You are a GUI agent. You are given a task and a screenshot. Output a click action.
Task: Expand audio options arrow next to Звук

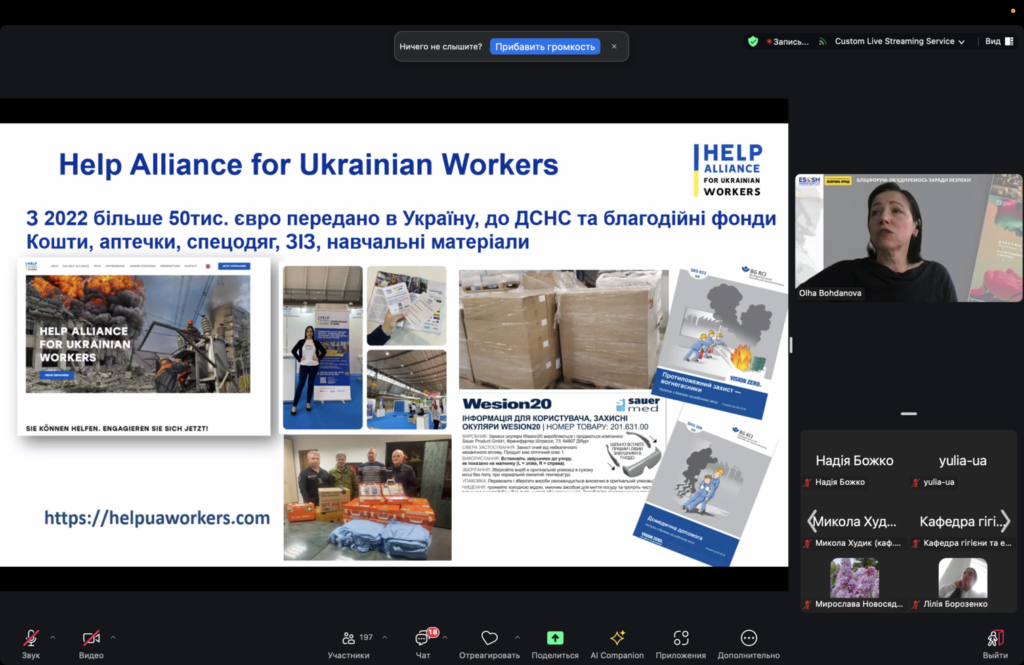[x=53, y=638]
